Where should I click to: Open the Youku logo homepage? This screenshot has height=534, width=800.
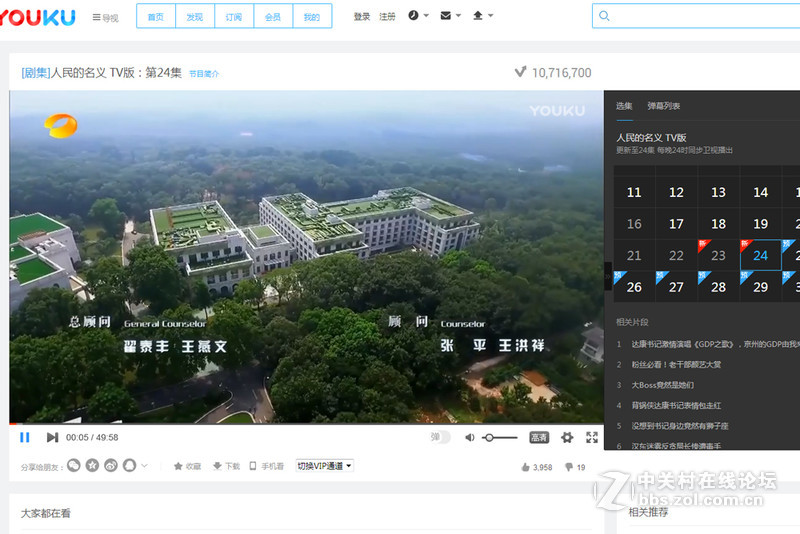pyautogui.click(x=38, y=17)
